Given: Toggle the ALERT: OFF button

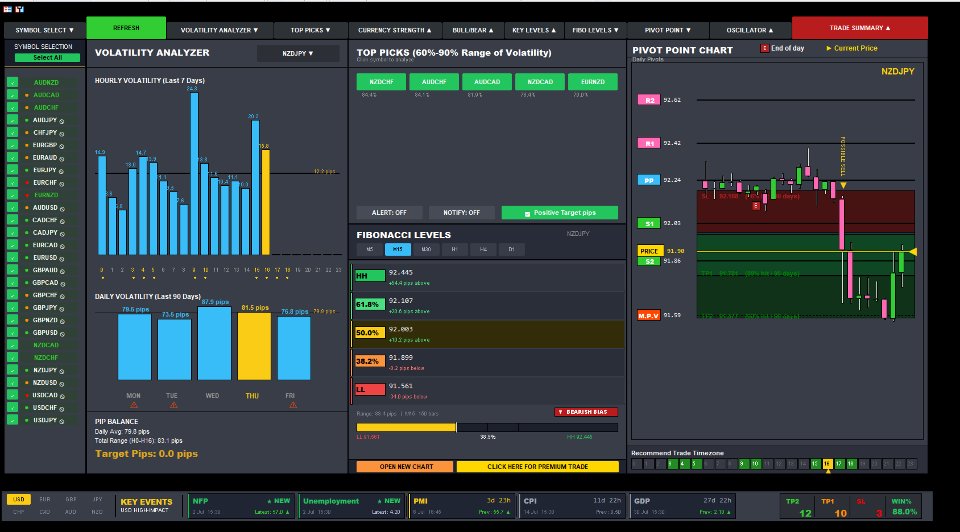Looking at the screenshot, I should pos(389,212).
